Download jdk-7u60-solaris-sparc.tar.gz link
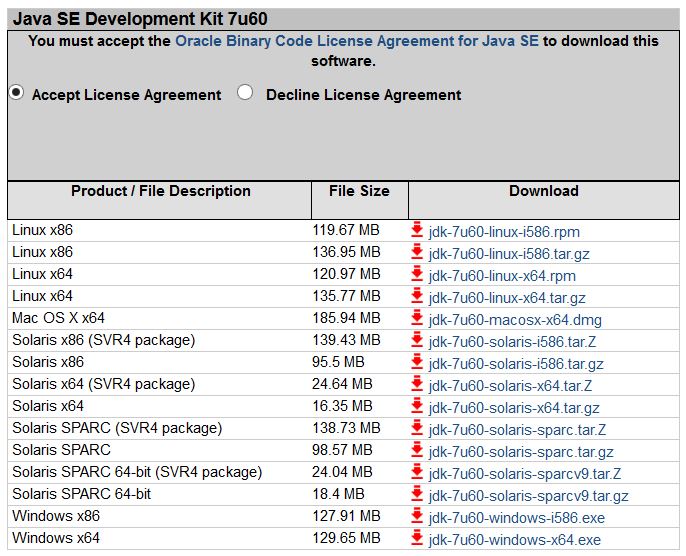Screen dimensions: 686x556 [x=521, y=452]
